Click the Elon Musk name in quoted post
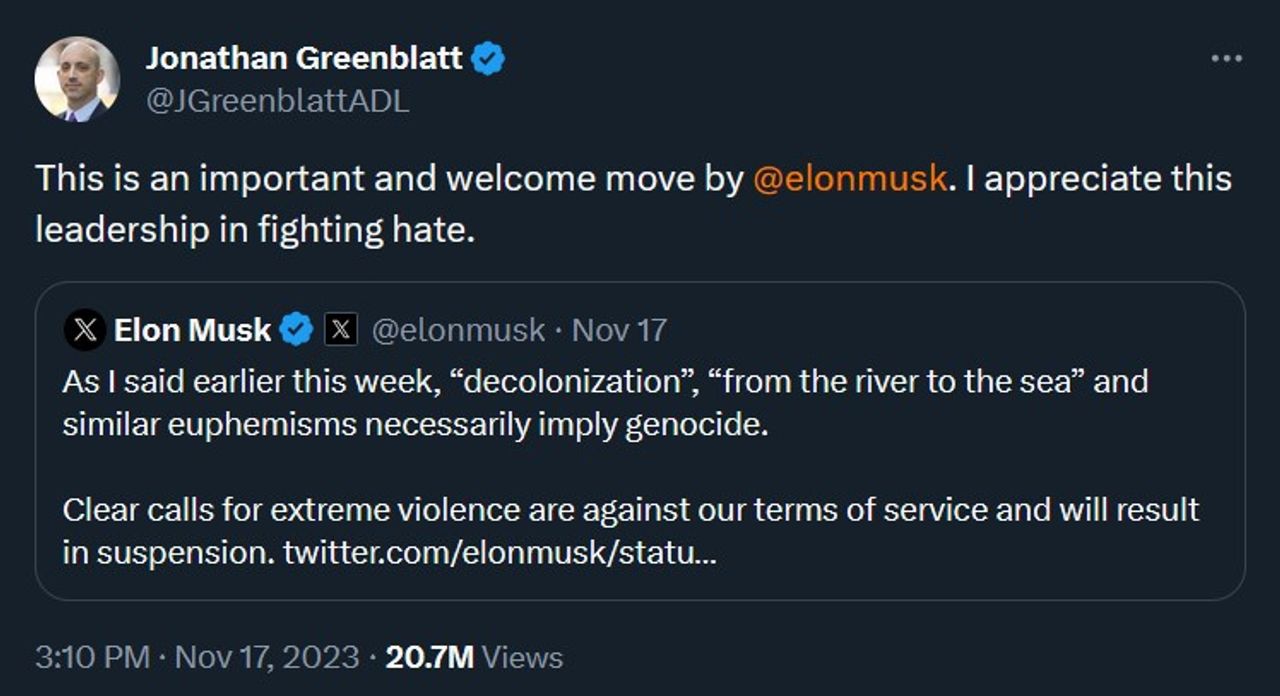Screen dimensions: 1280x696 coord(192,330)
